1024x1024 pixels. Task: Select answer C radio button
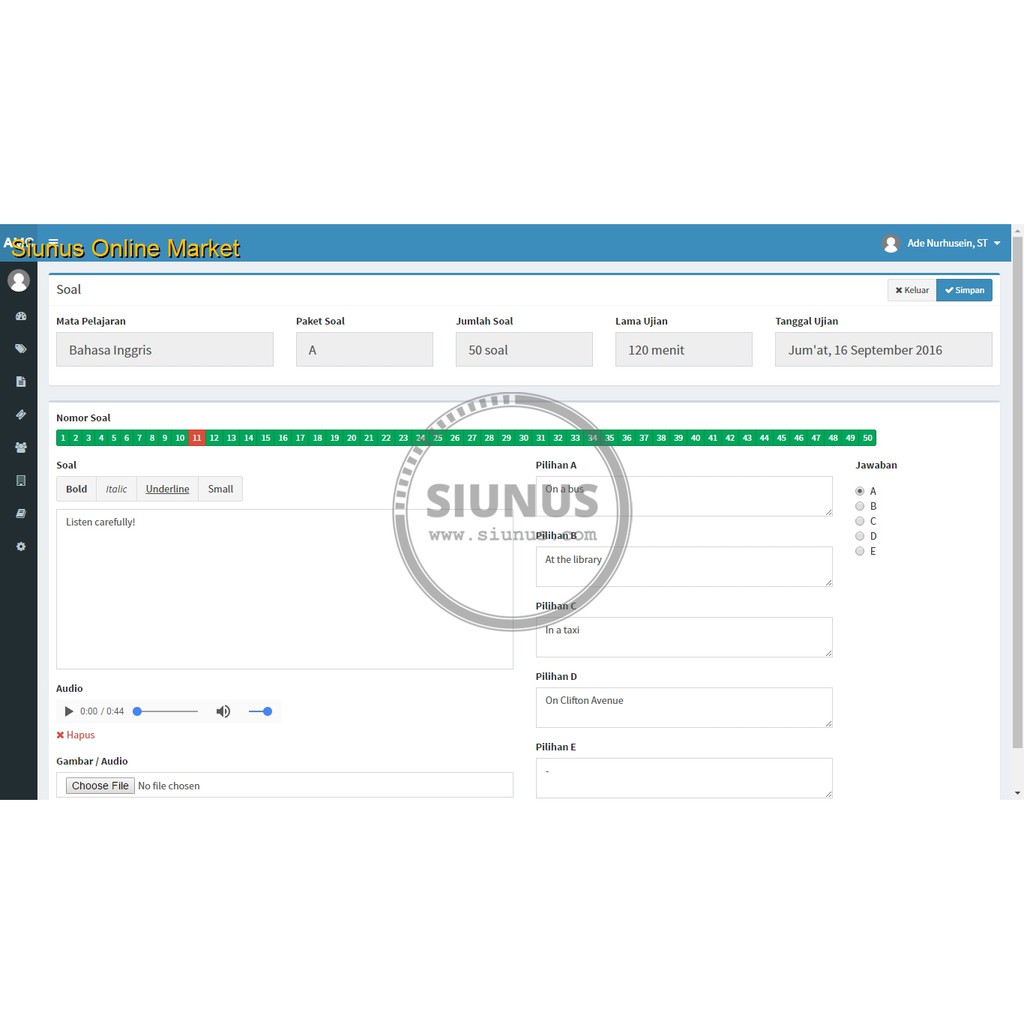pos(859,521)
